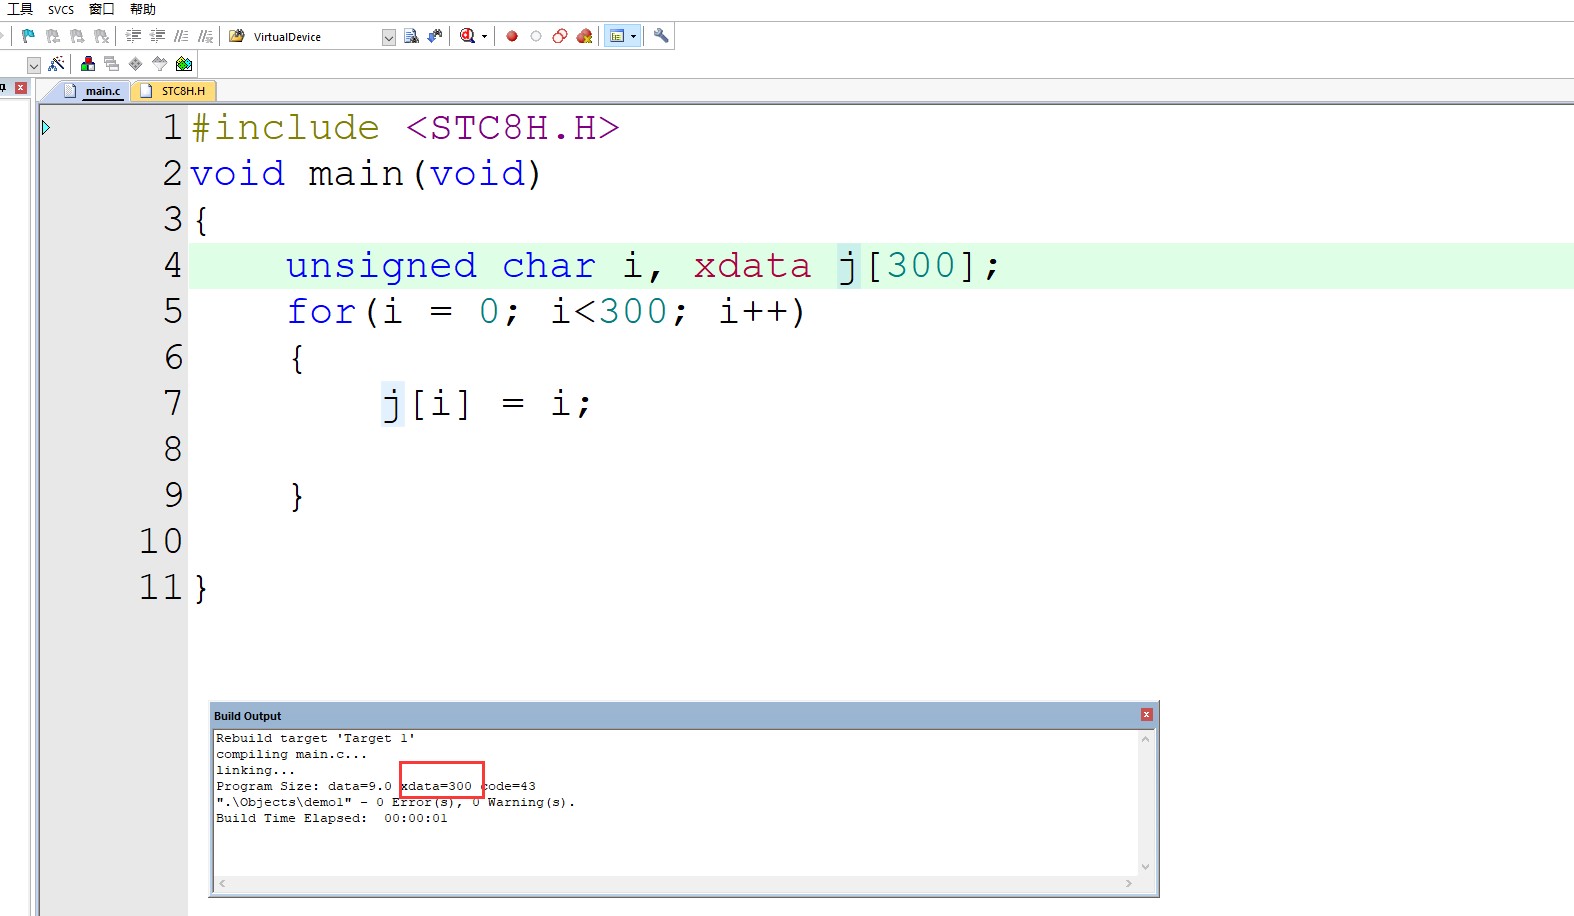This screenshot has width=1574, height=916.
Task: Toggle bookmark with the flag icon
Action: click(28, 36)
